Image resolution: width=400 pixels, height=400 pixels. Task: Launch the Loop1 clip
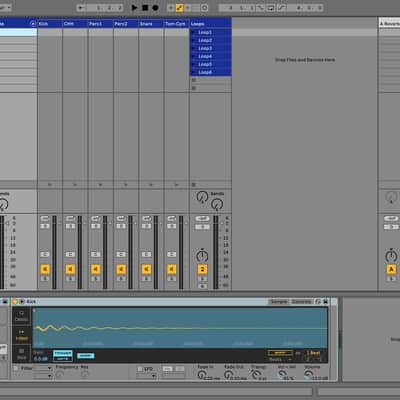pos(194,32)
